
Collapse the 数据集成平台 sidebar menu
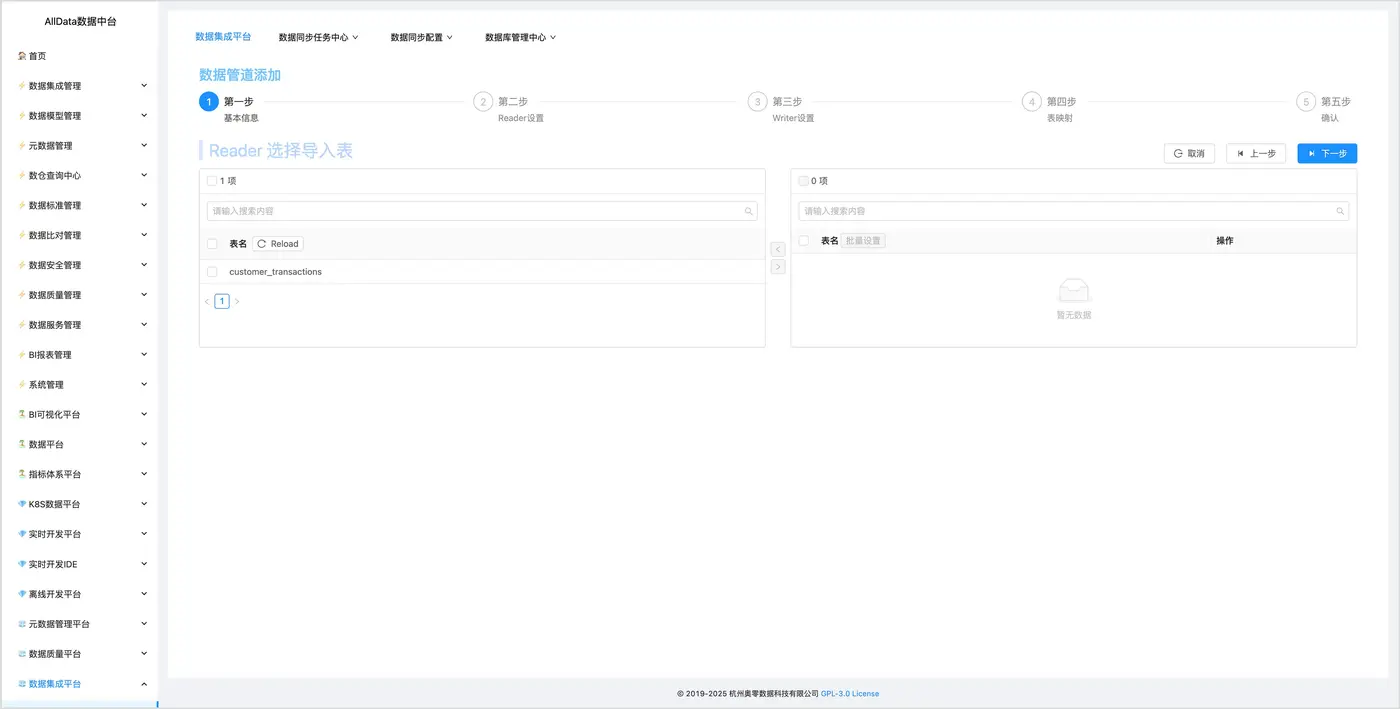144,684
